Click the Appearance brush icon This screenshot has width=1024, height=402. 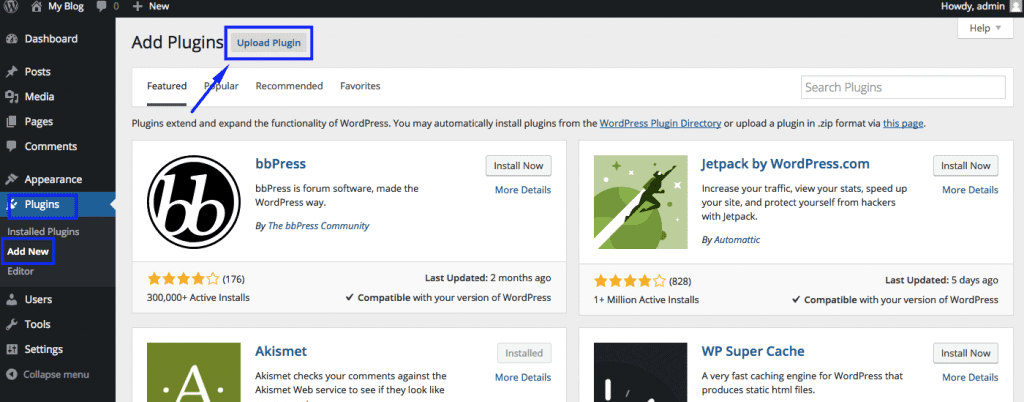click(12, 179)
